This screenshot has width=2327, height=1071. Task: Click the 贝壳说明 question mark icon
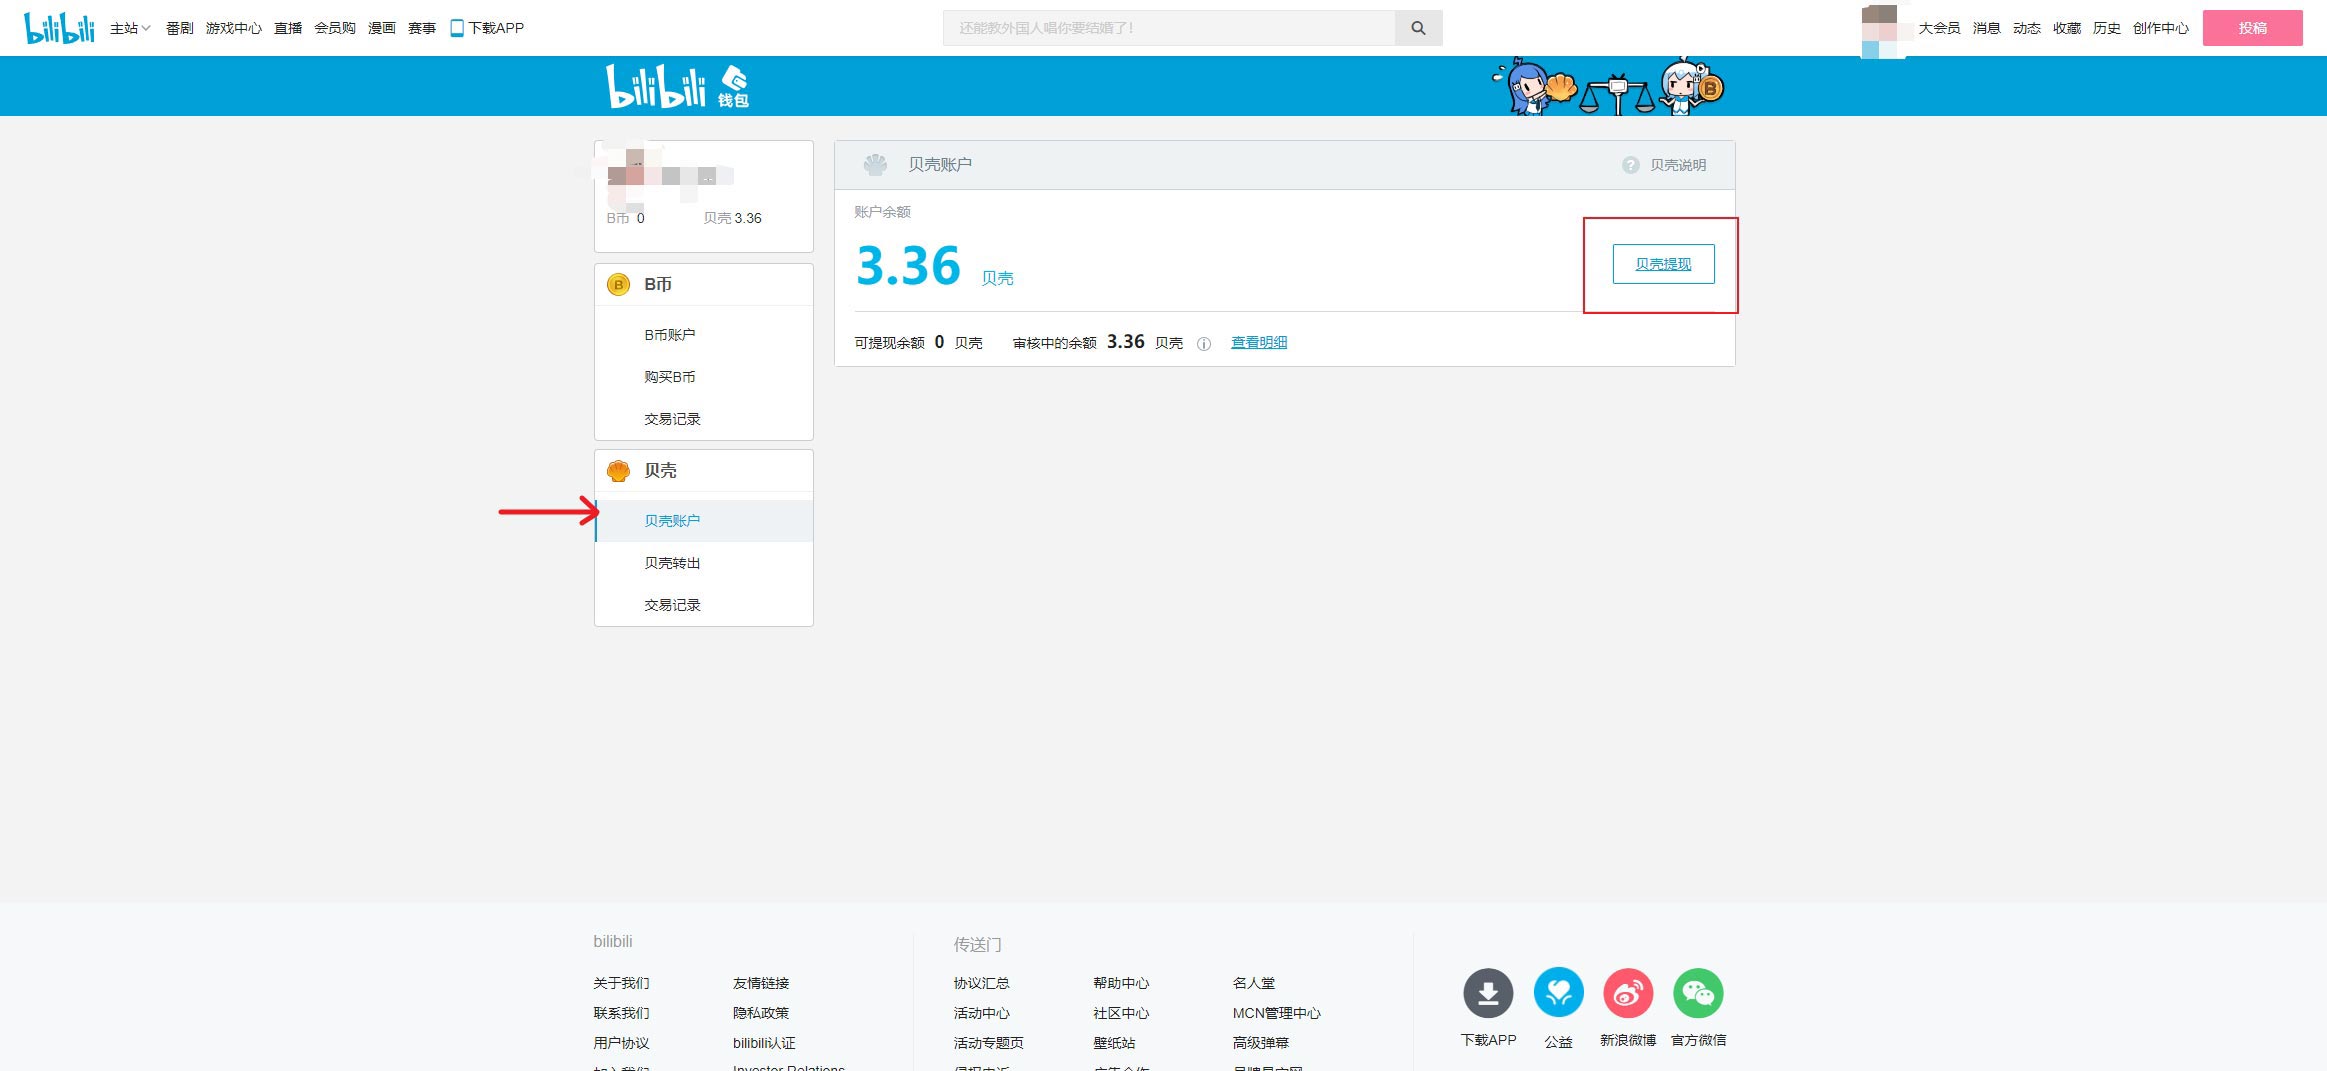click(1630, 165)
